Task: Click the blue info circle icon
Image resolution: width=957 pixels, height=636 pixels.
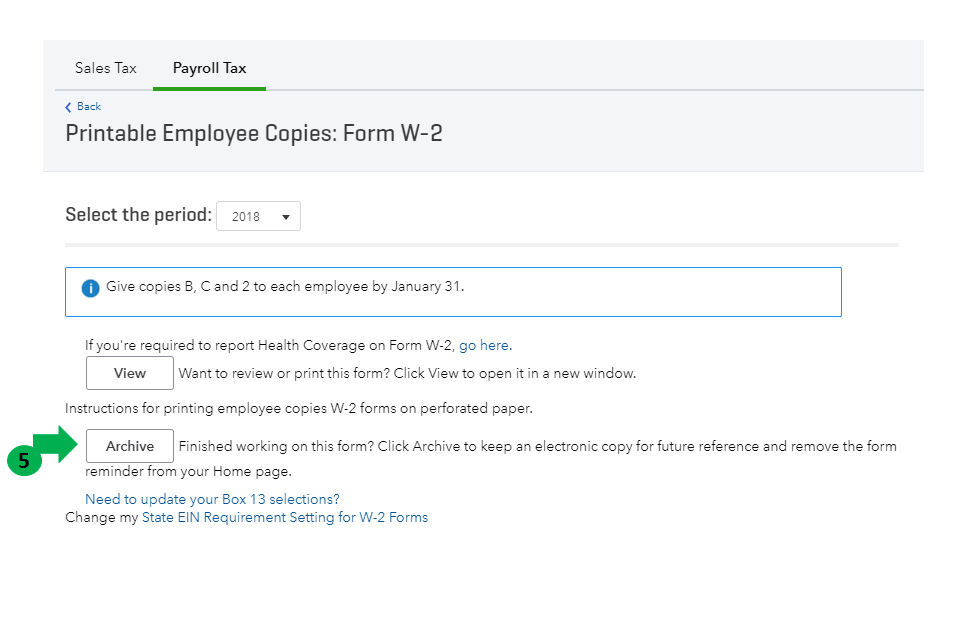Action: click(x=90, y=288)
